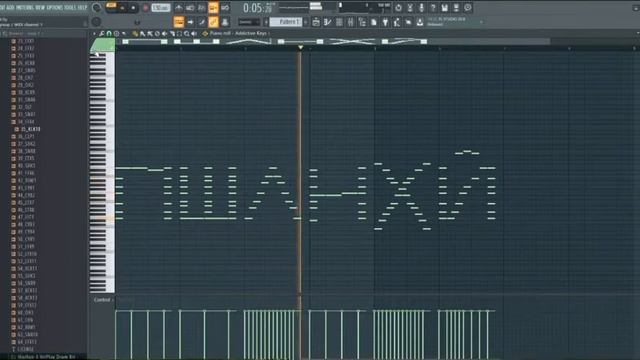Open the global snap selector dropdown
The height and width of the screenshot is (360, 640).
(249, 22)
